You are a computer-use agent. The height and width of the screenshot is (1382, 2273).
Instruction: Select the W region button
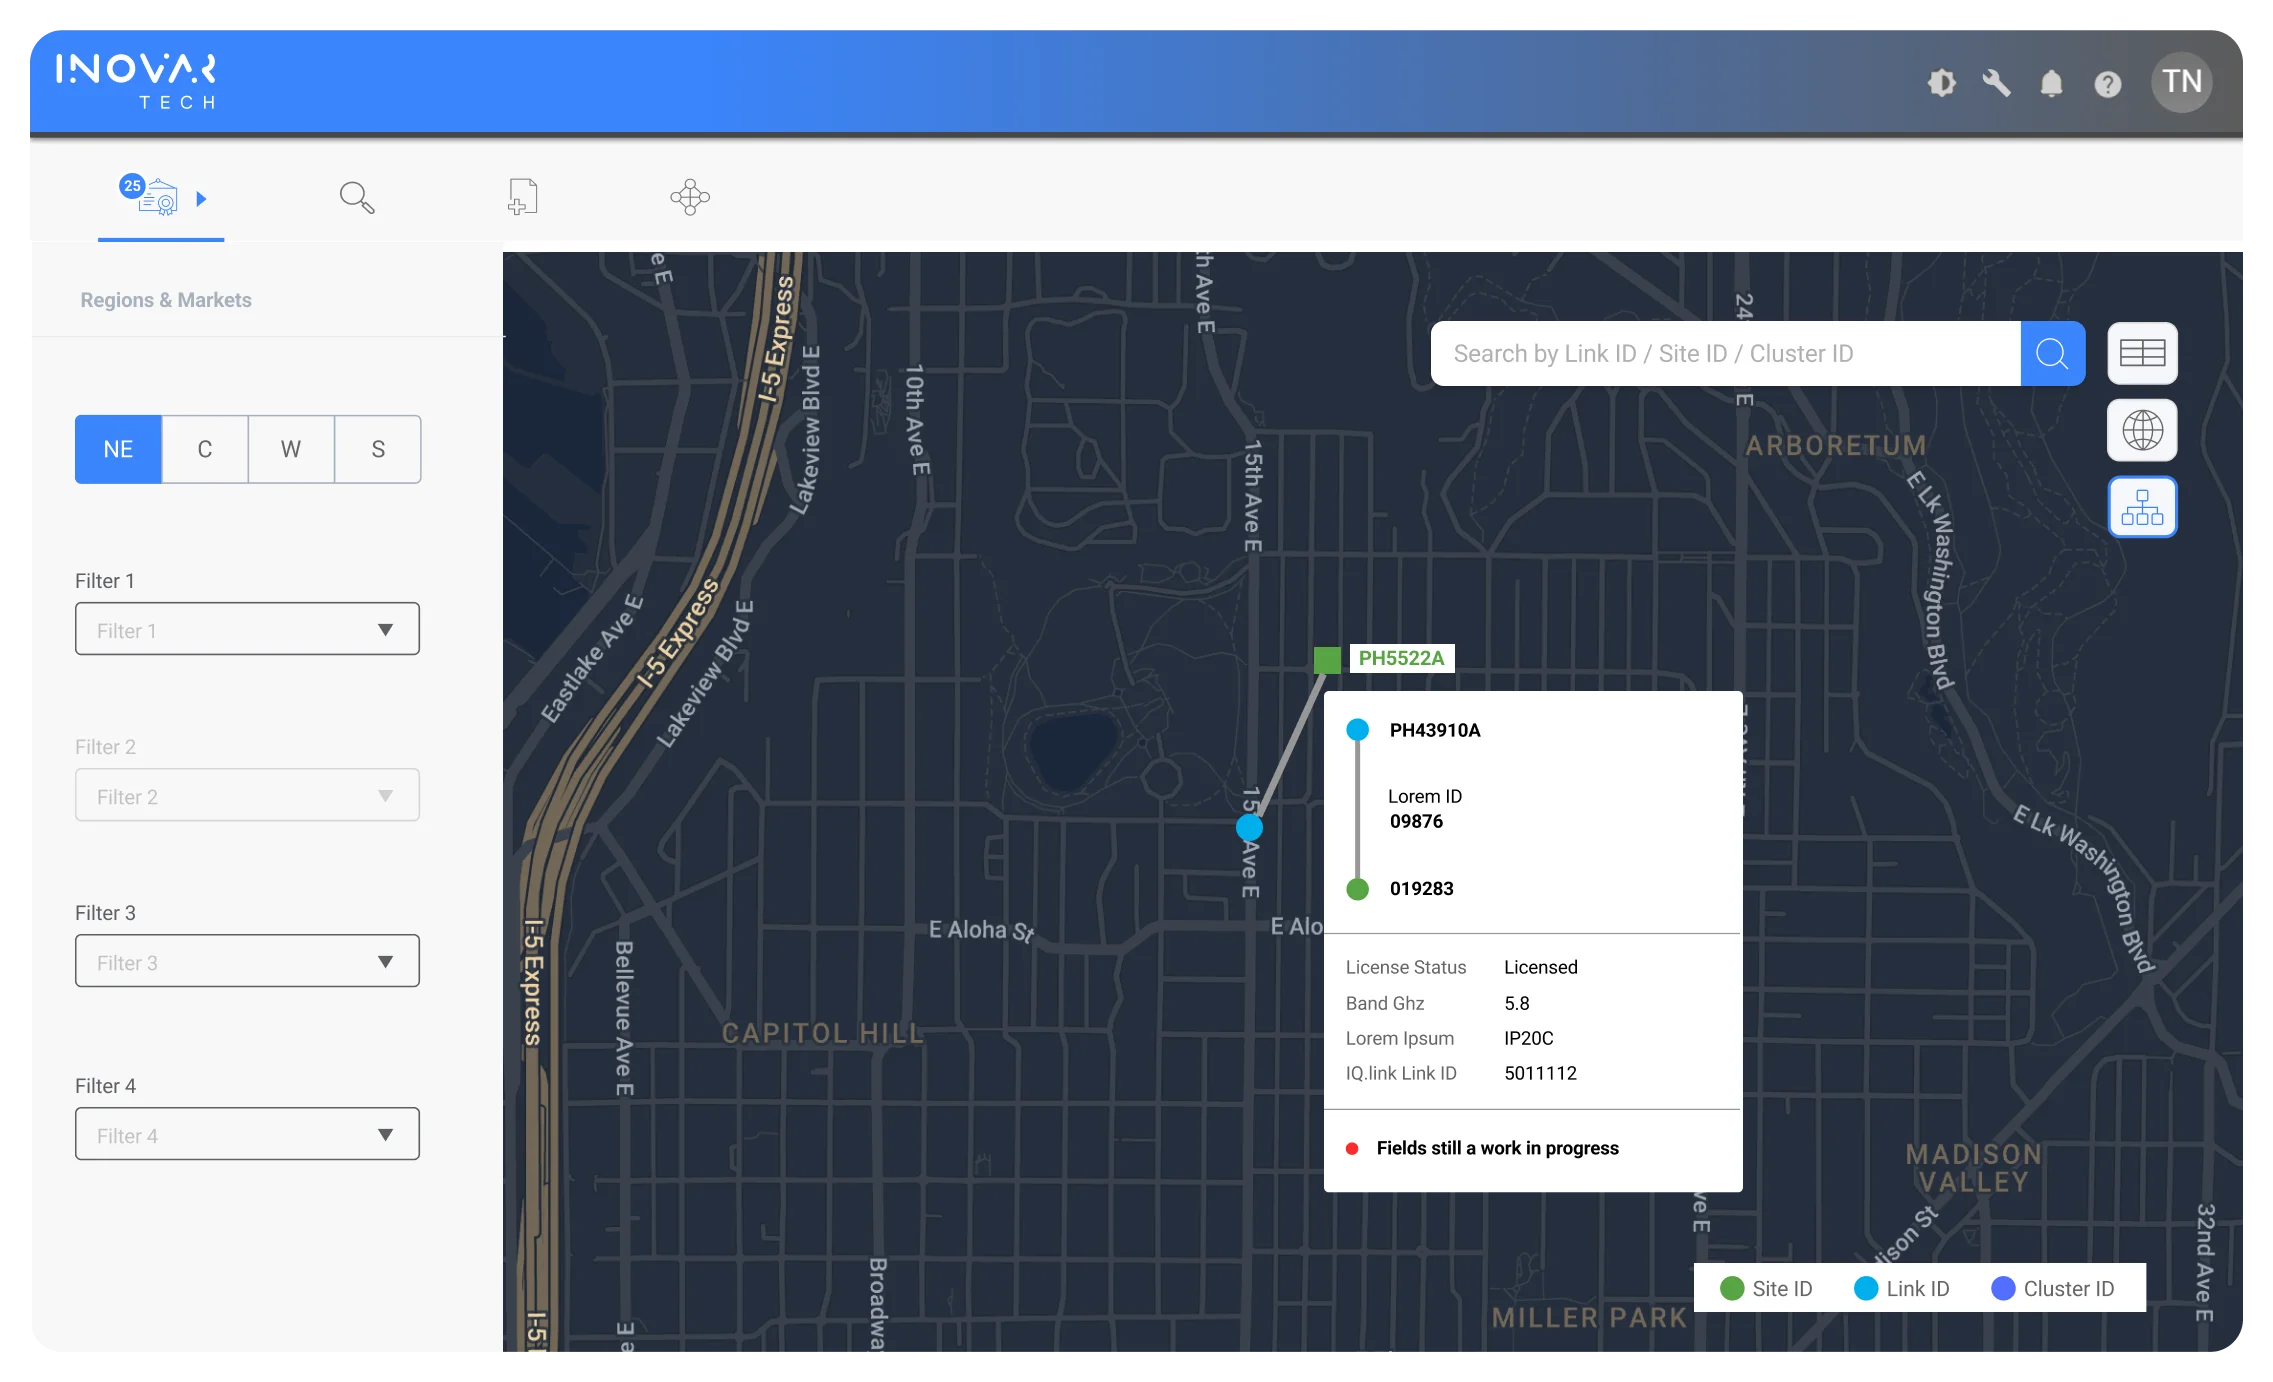pyautogui.click(x=291, y=449)
